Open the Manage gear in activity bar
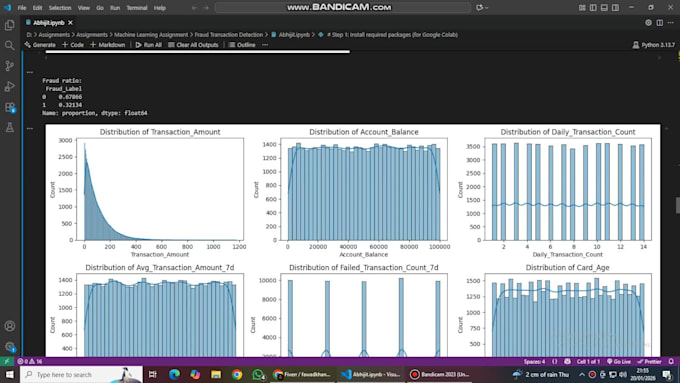The width and height of the screenshot is (680, 383). [x=10, y=347]
